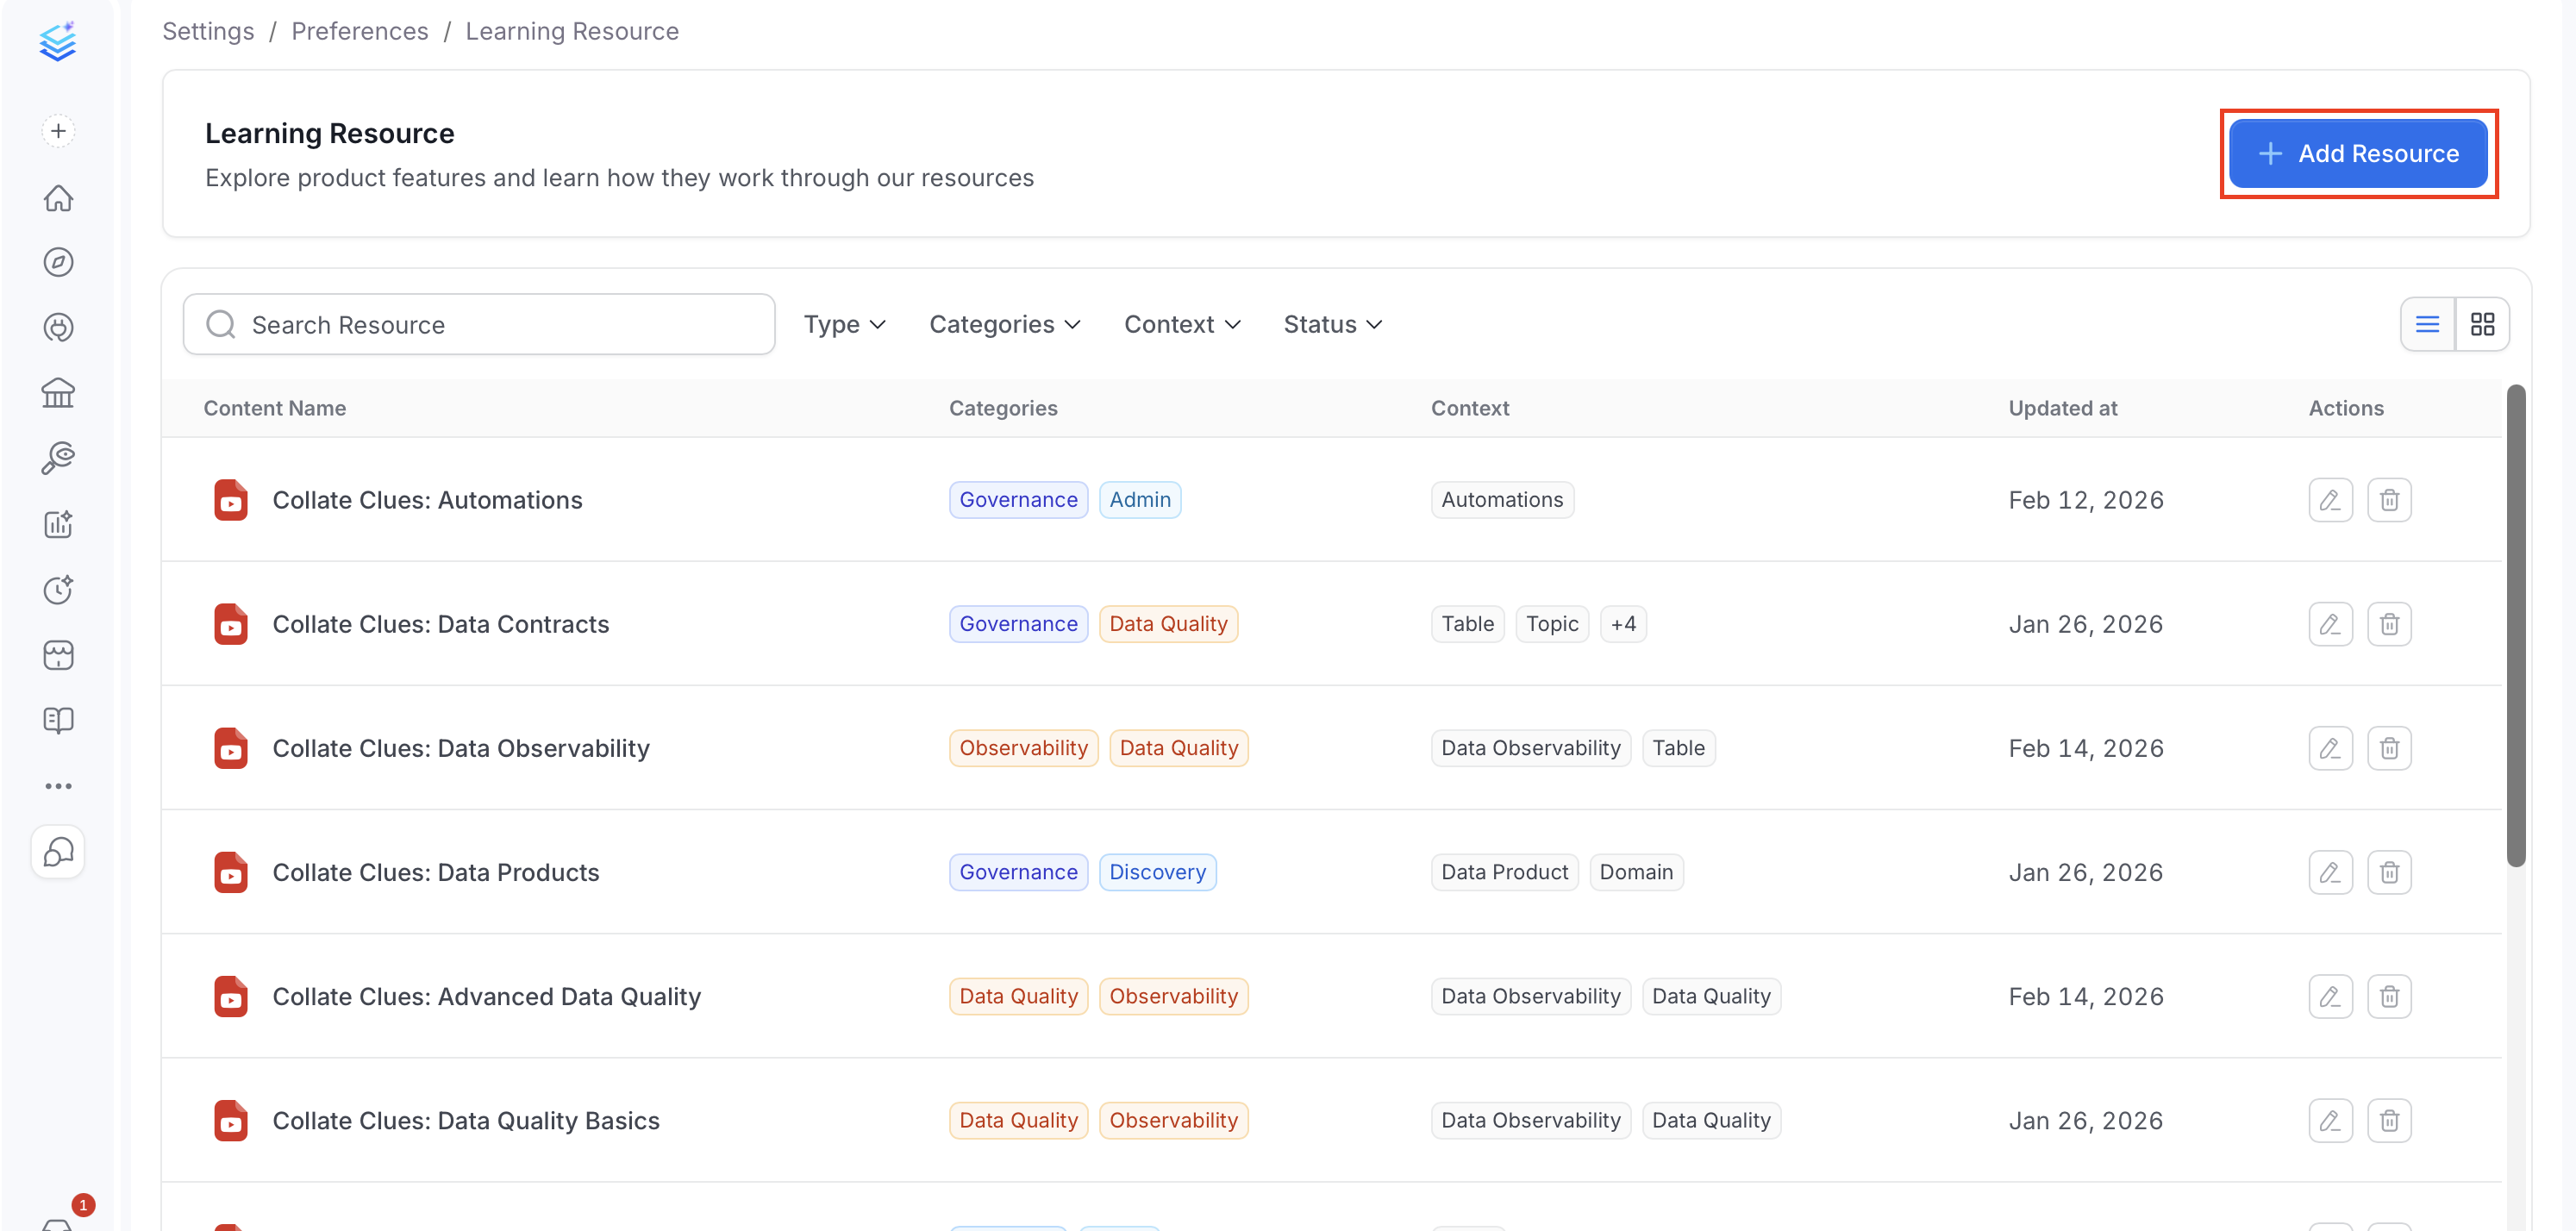This screenshot has height=1231, width=2576.
Task: Expand the Type filter dropdown
Action: point(844,324)
